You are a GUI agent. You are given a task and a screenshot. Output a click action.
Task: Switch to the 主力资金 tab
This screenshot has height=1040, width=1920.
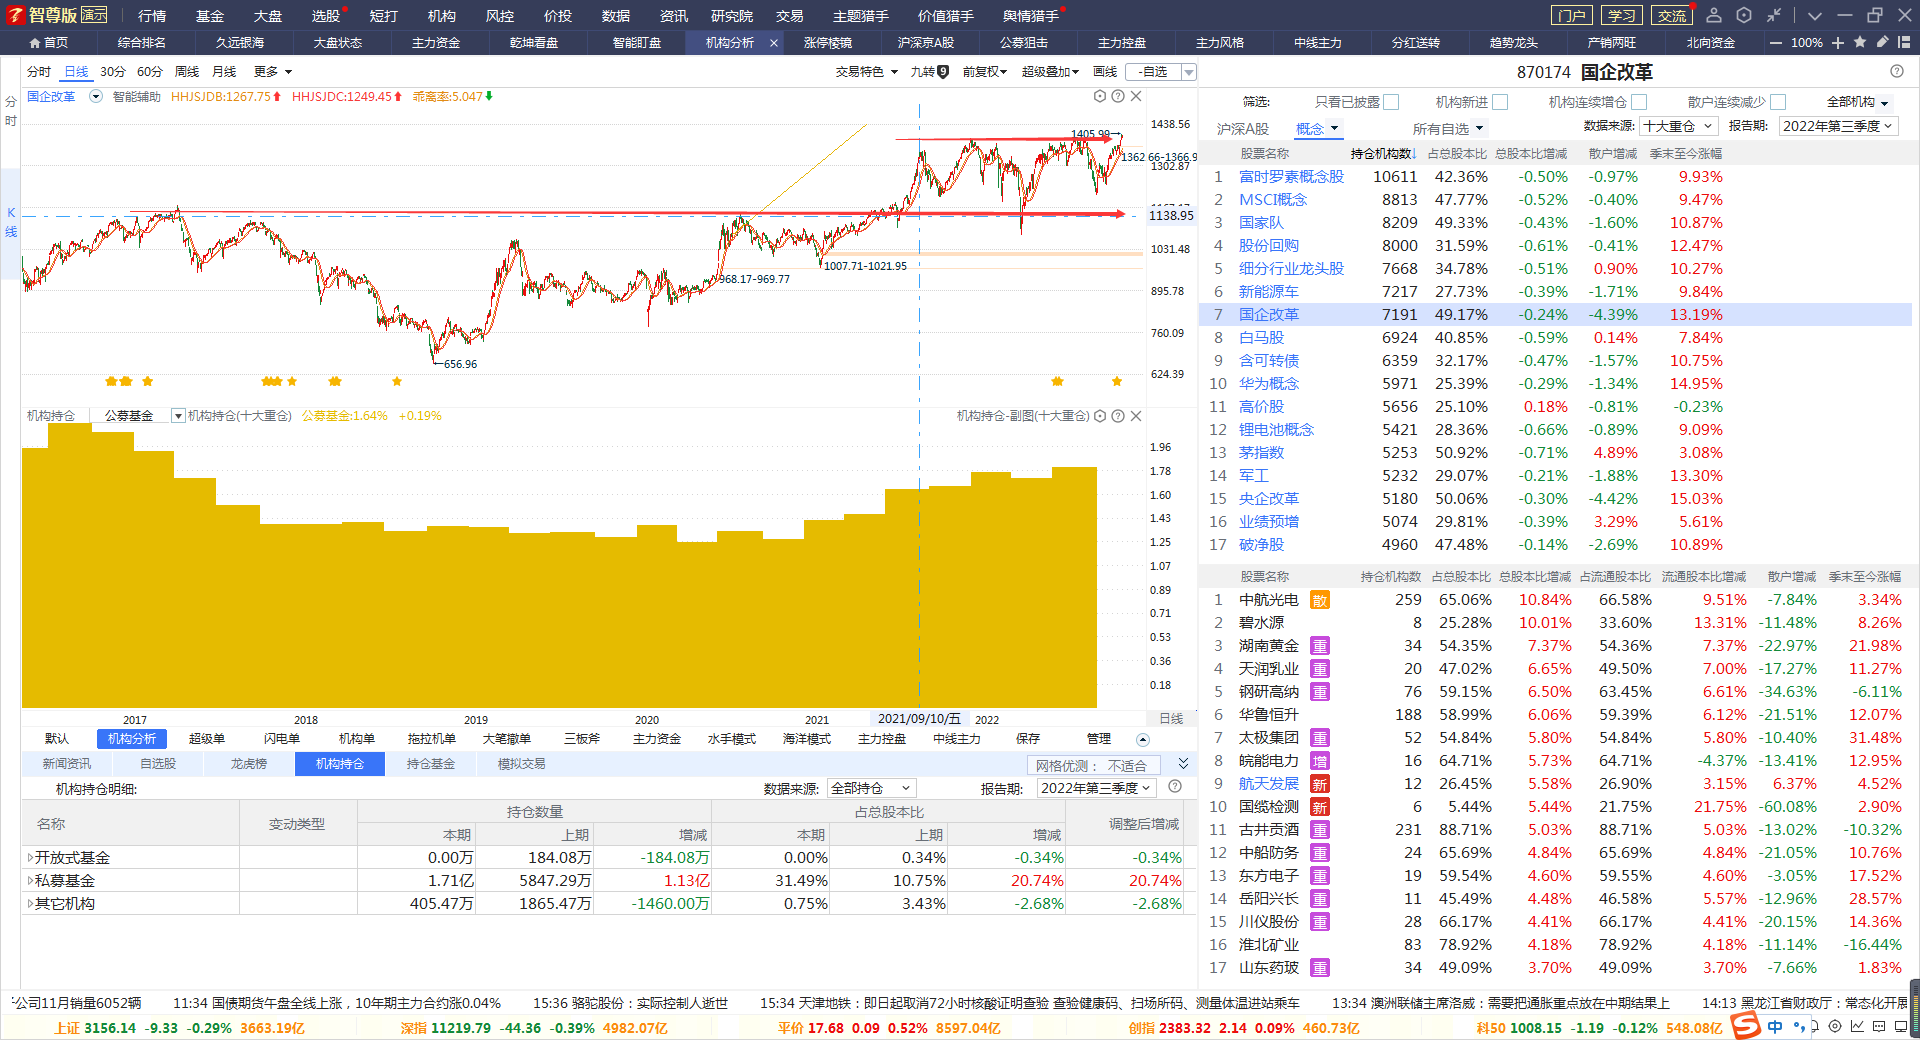[x=436, y=43]
